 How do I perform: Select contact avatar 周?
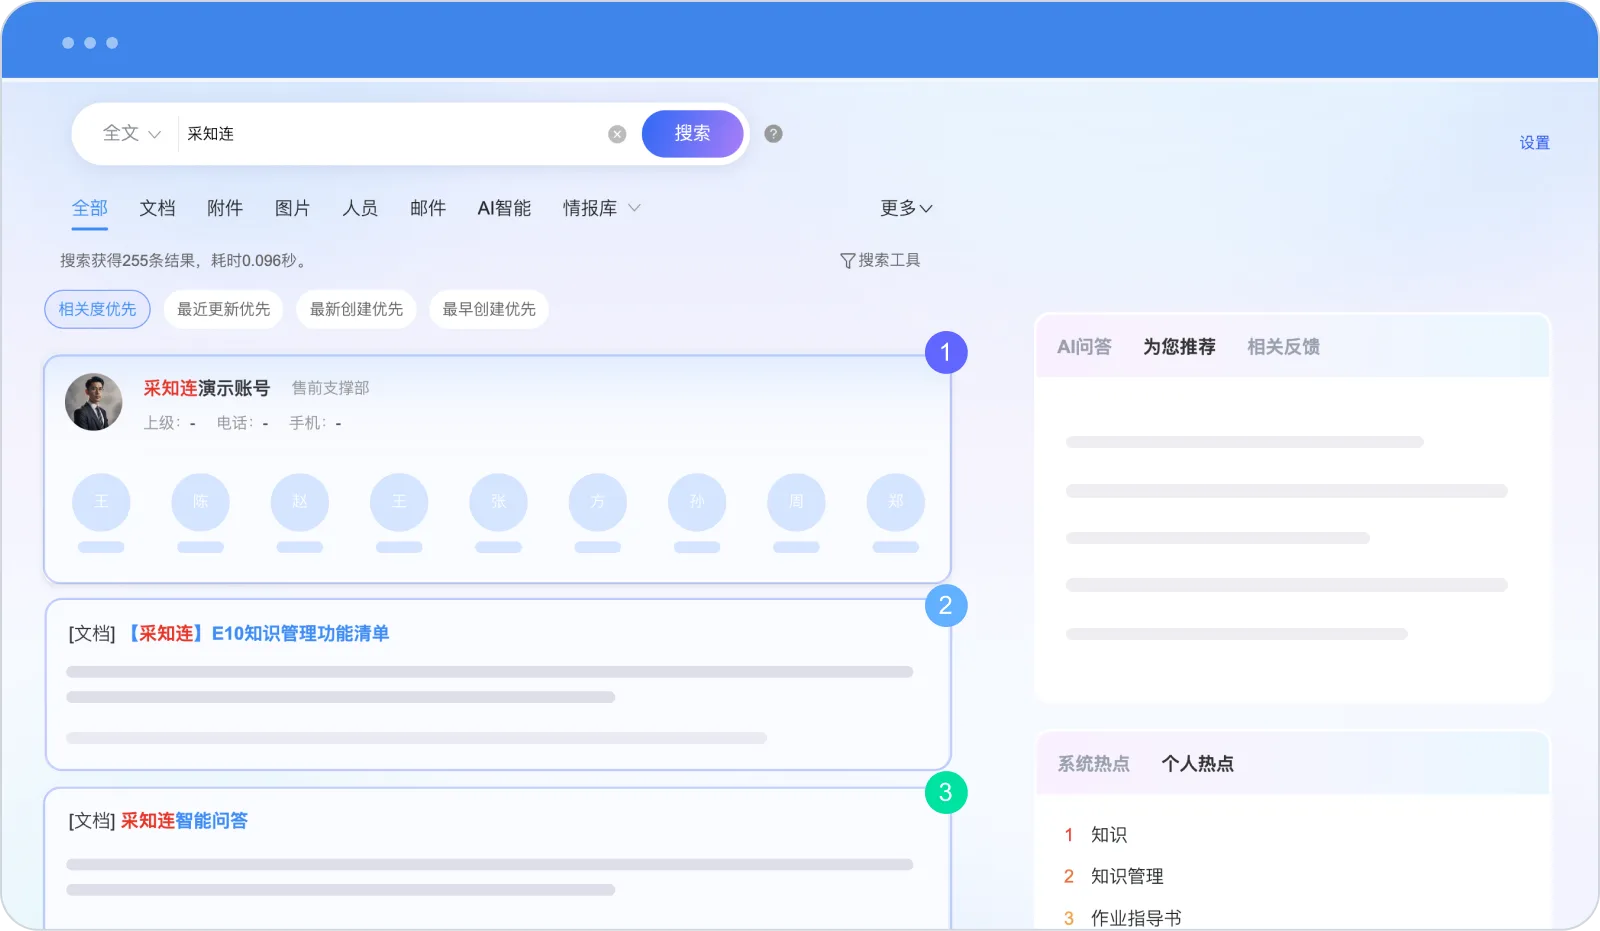796,502
